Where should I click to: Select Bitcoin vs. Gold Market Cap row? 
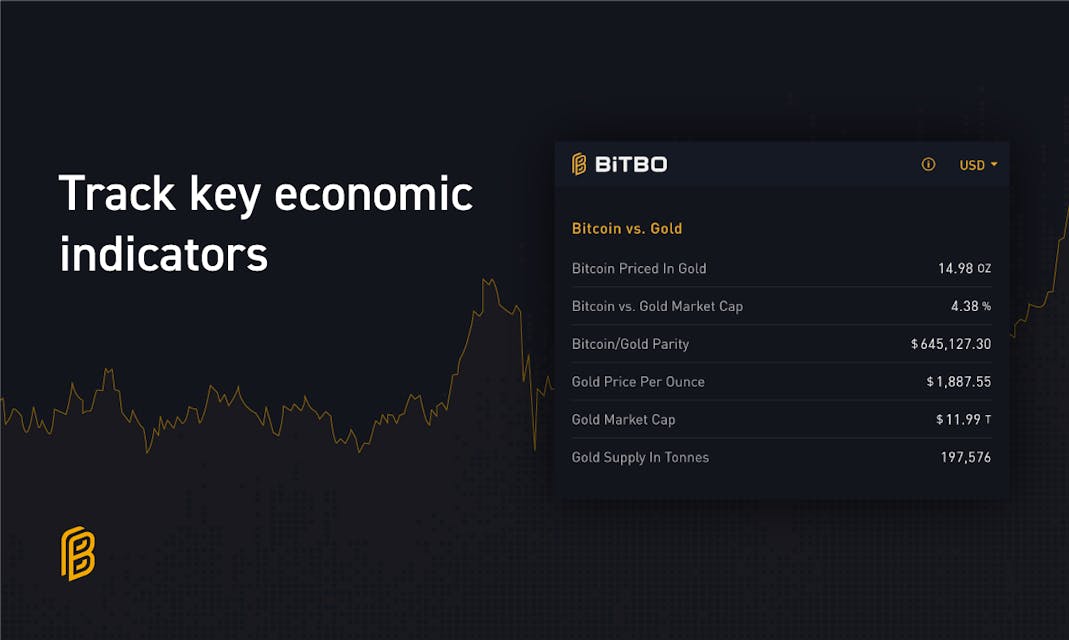781,306
